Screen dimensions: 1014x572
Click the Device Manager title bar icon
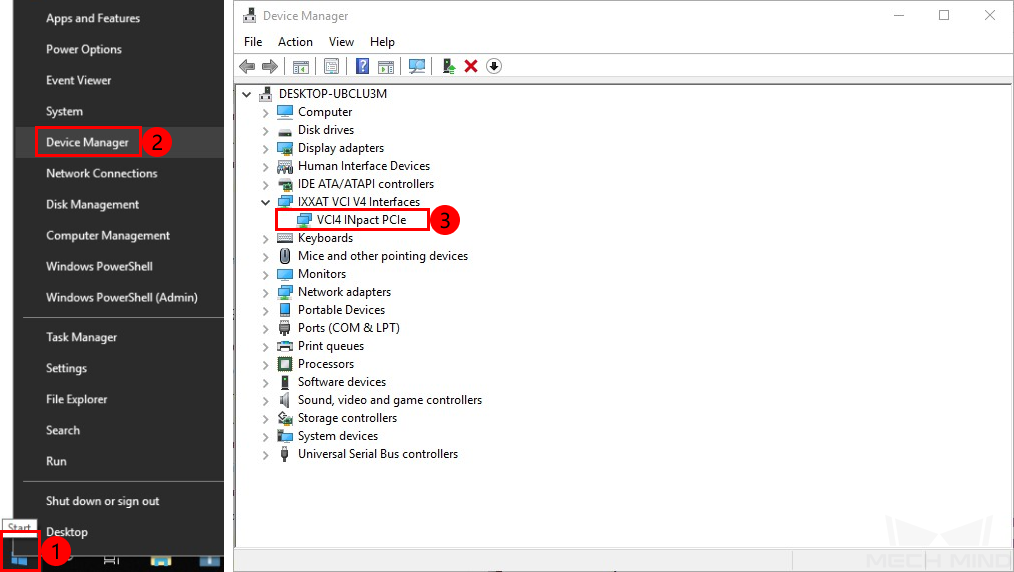click(x=249, y=16)
